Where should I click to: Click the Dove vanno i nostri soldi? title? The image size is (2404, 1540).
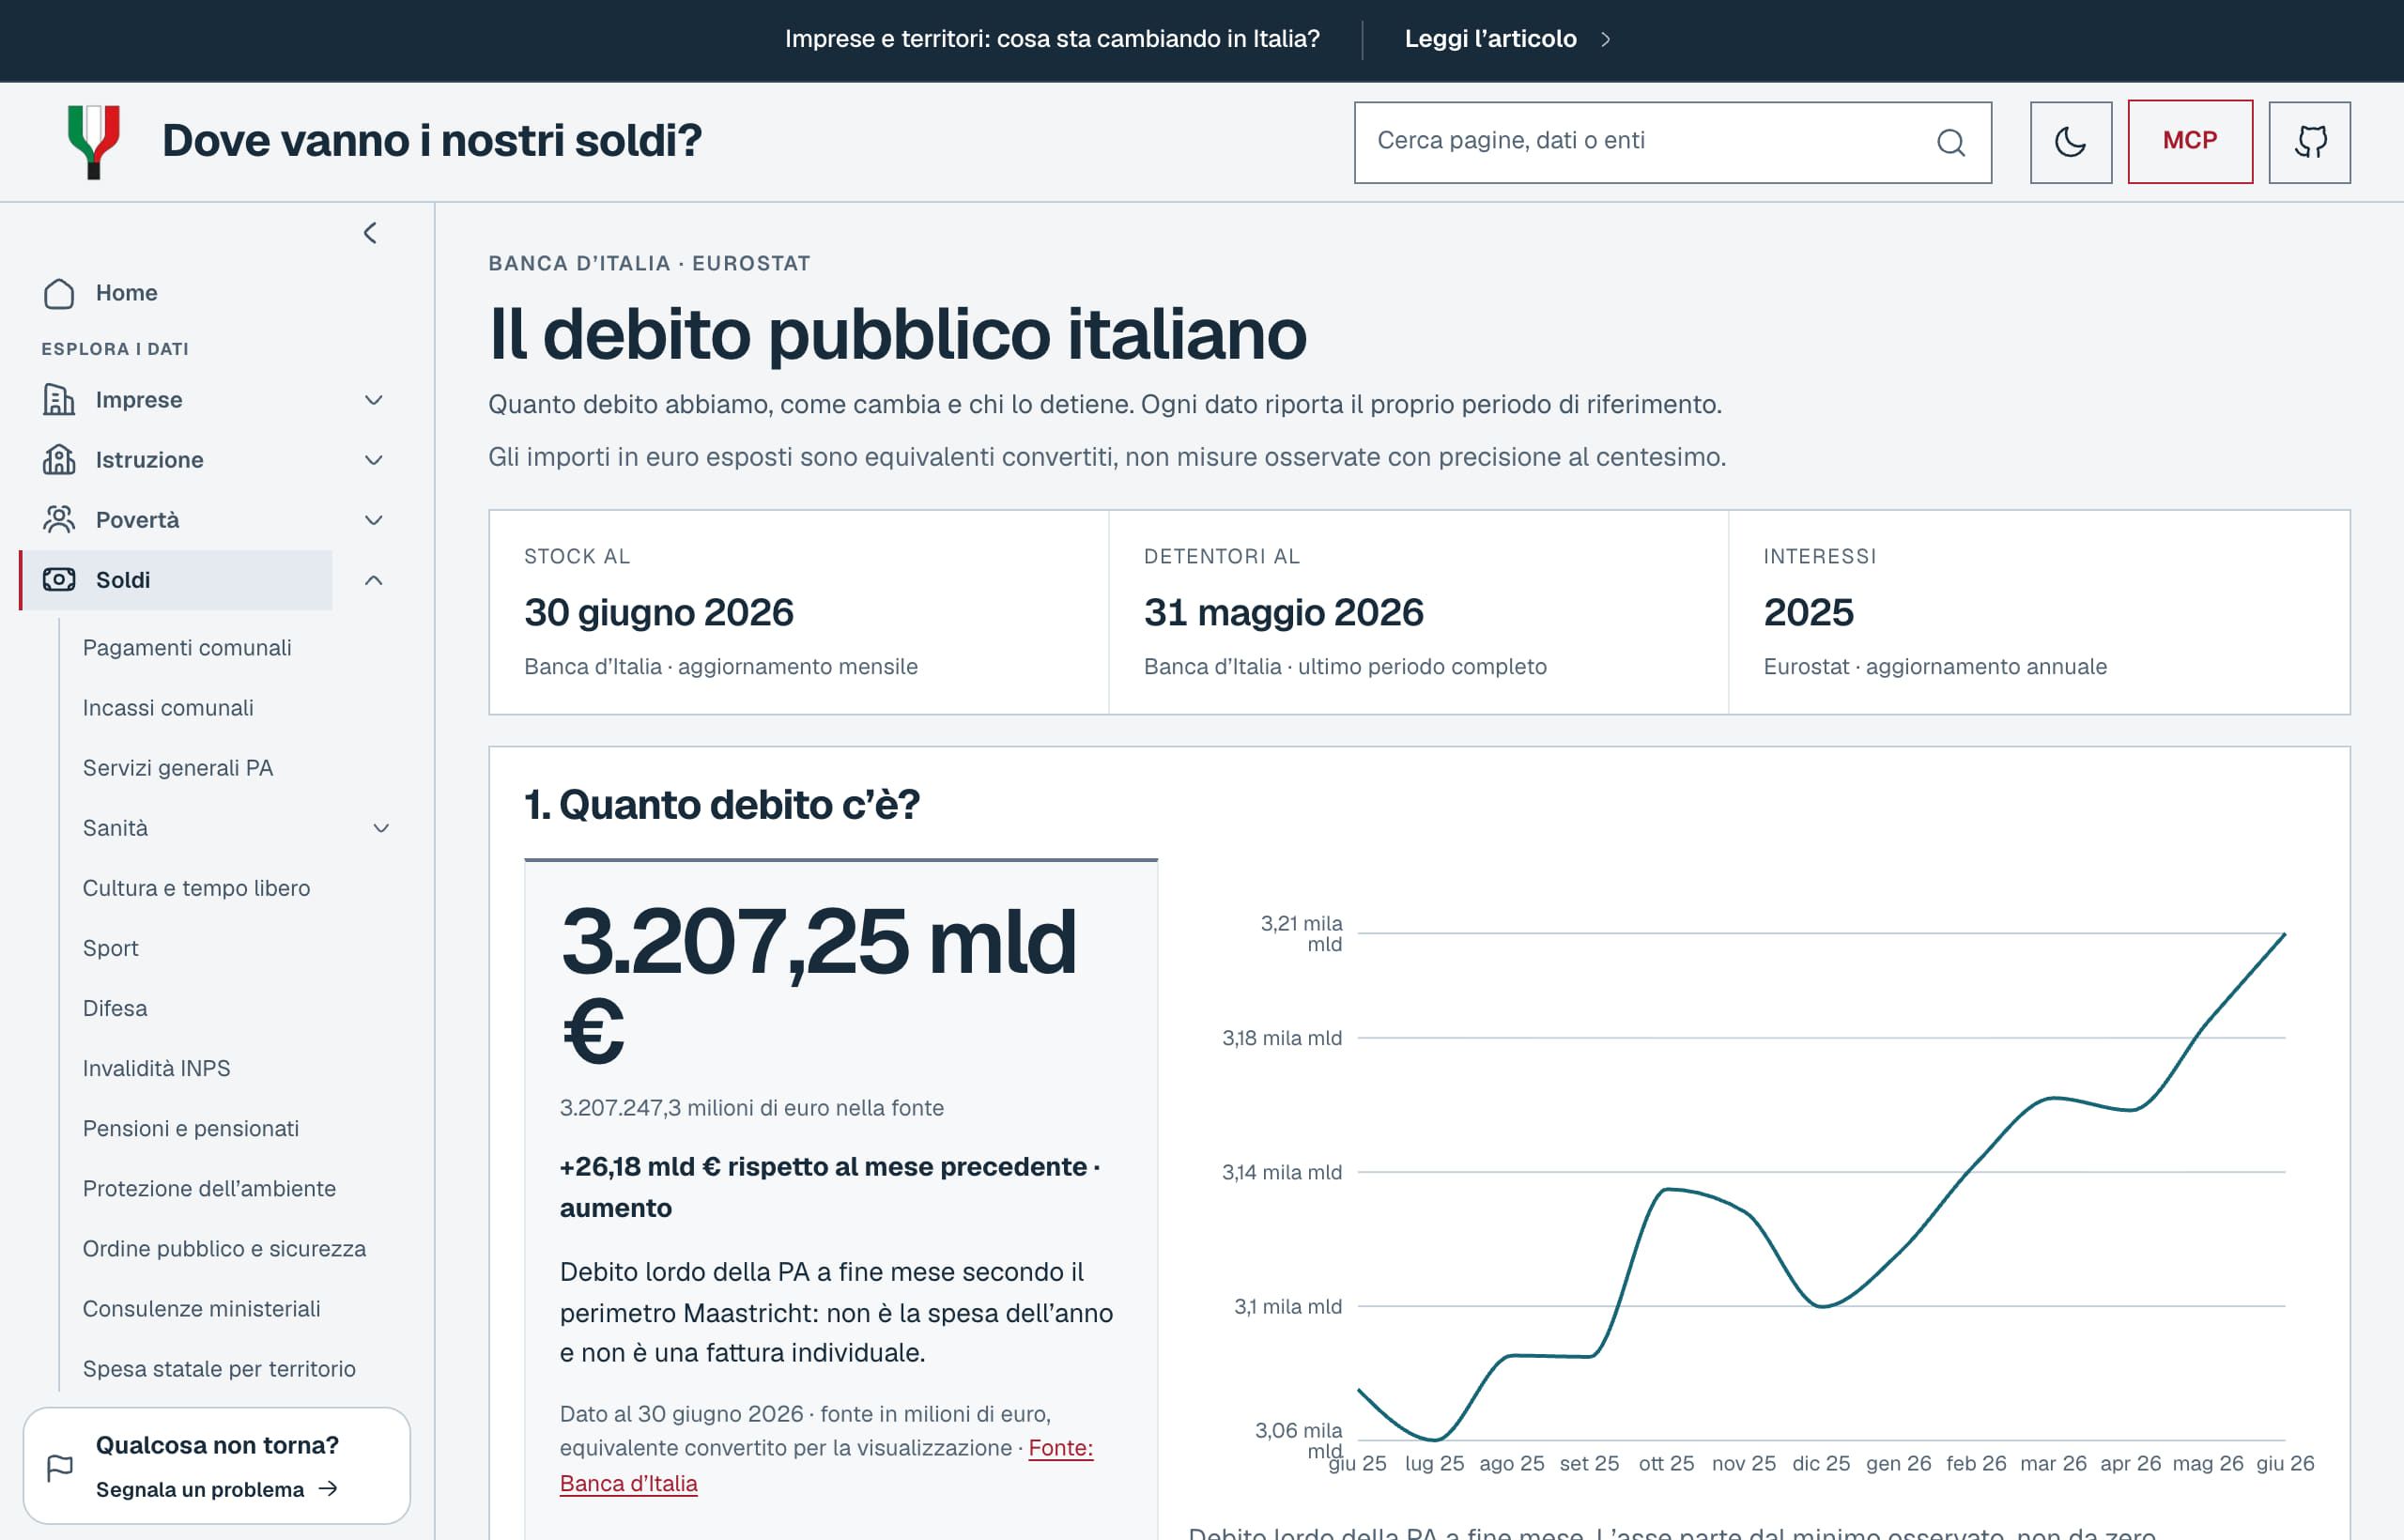pyautogui.click(x=432, y=141)
